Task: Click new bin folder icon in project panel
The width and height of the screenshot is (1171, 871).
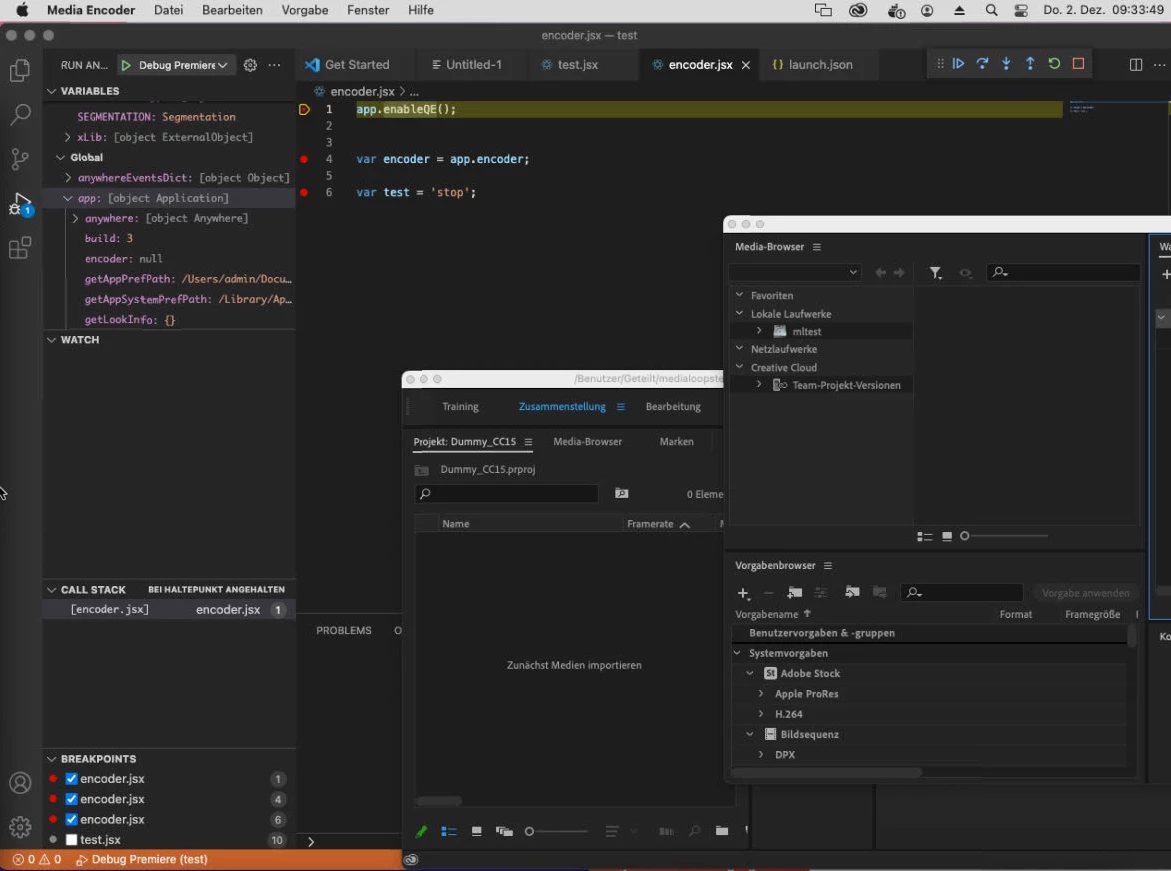Action: point(721,831)
